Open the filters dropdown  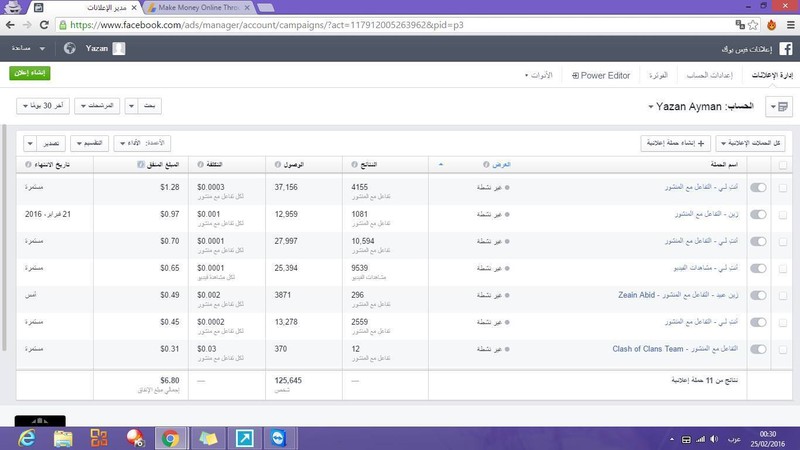(x=97, y=106)
